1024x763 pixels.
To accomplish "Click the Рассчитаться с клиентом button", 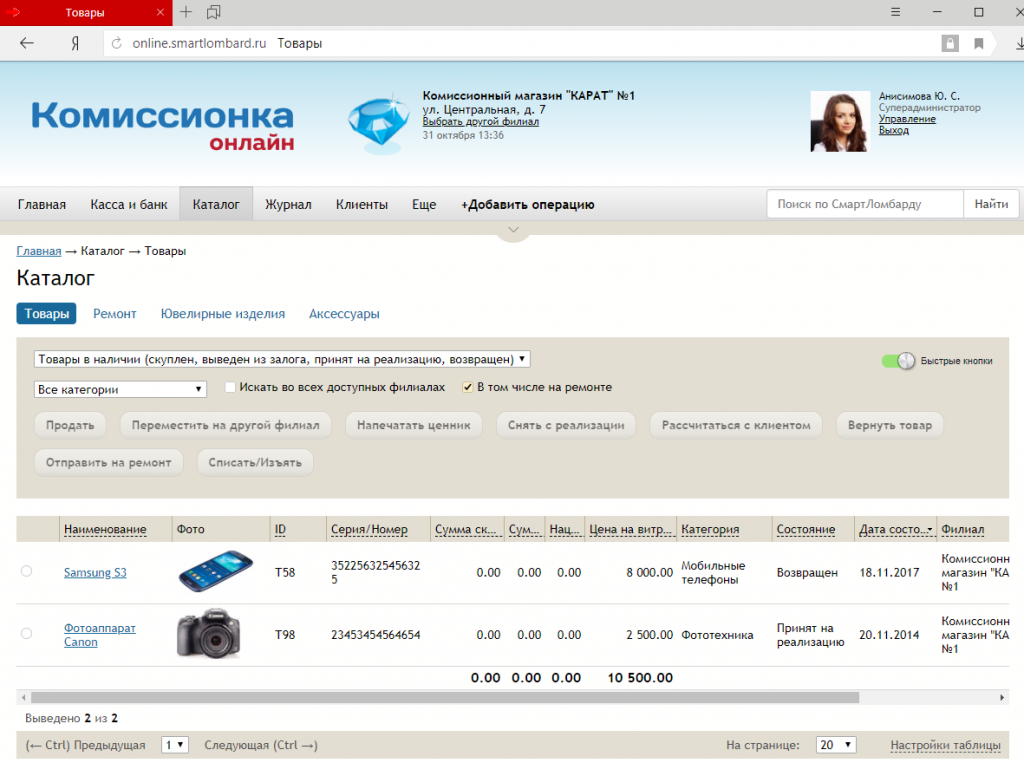I will [736, 425].
